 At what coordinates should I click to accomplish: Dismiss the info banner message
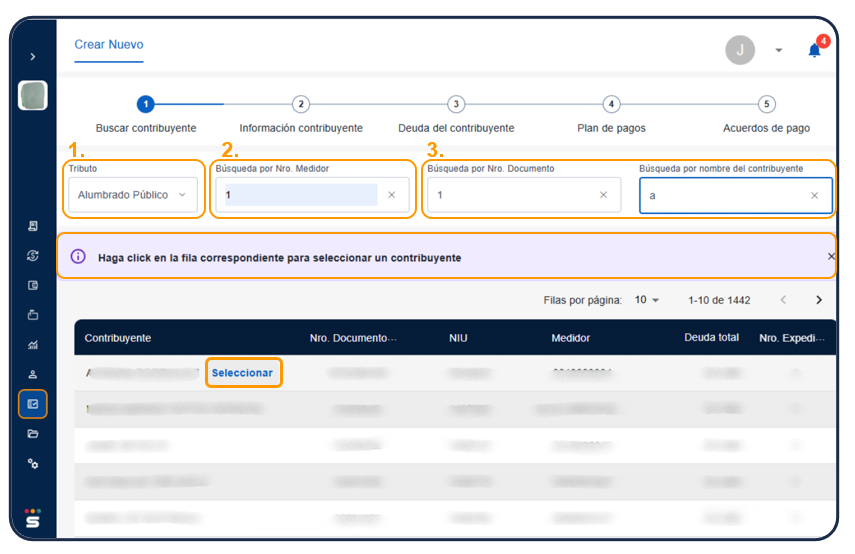(831, 257)
